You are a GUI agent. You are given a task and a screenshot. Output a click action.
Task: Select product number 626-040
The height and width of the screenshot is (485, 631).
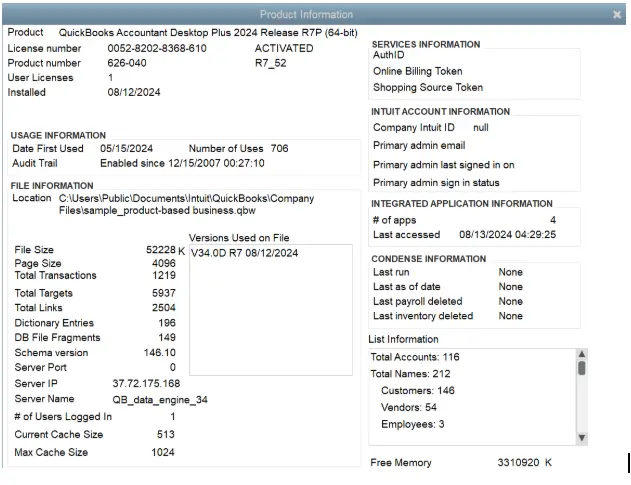(x=127, y=63)
